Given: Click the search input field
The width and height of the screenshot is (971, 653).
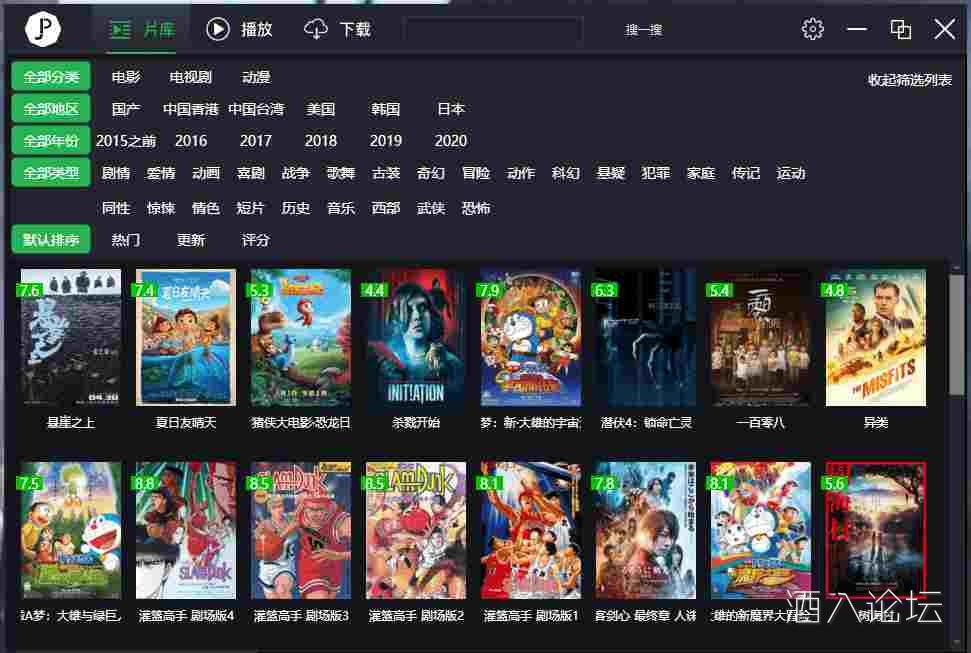Looking at the screenshot, I should [493, 29].
